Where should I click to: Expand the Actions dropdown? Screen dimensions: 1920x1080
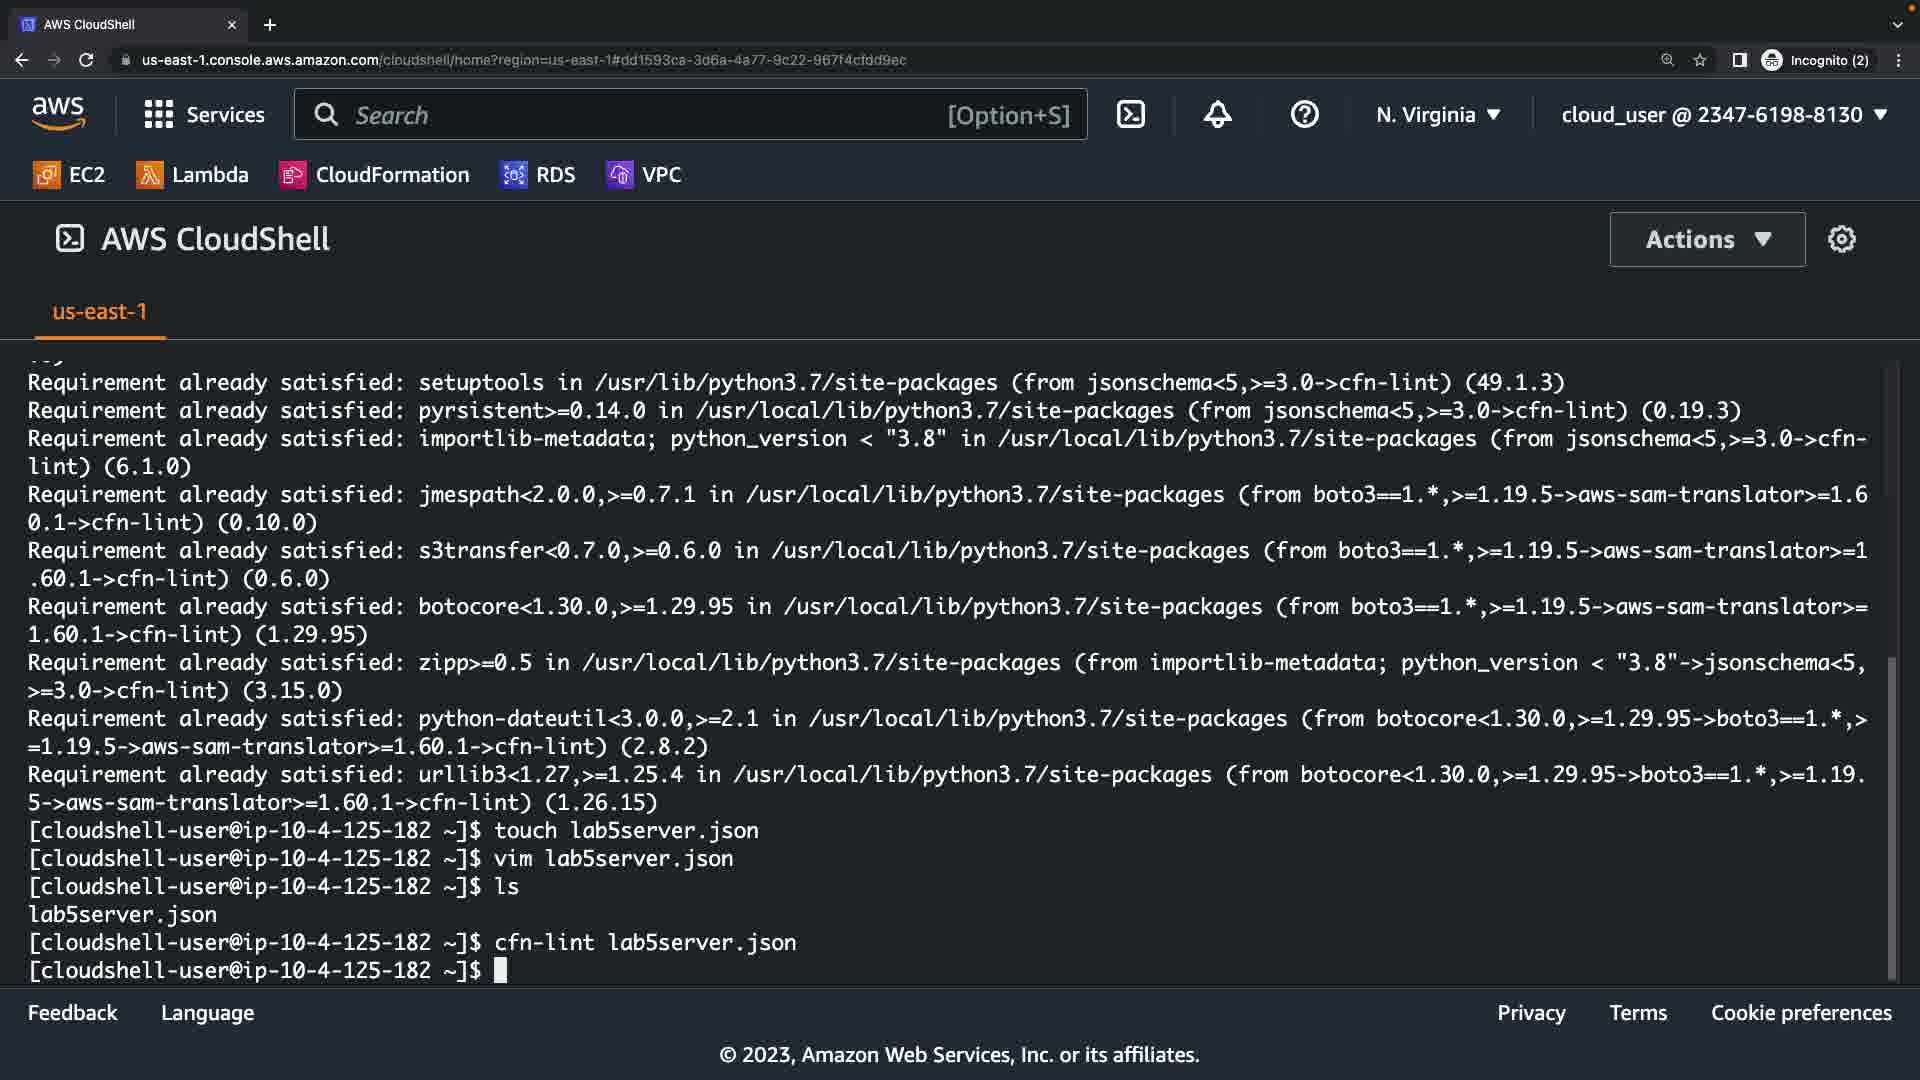(x=1707, y=239)
